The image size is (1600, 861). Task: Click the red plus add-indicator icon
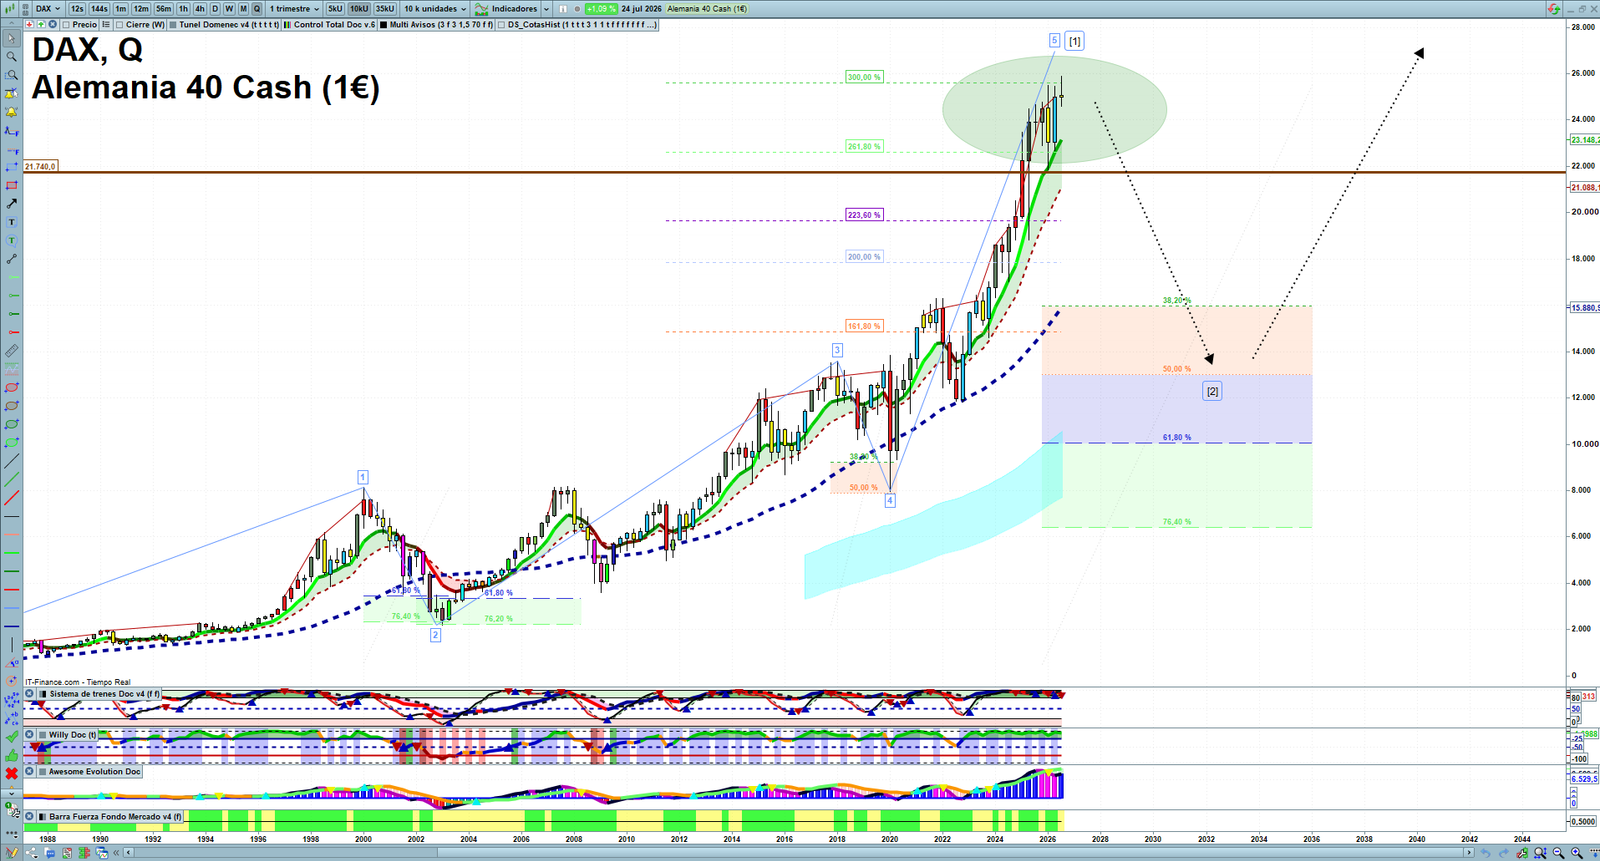[29, 24]
